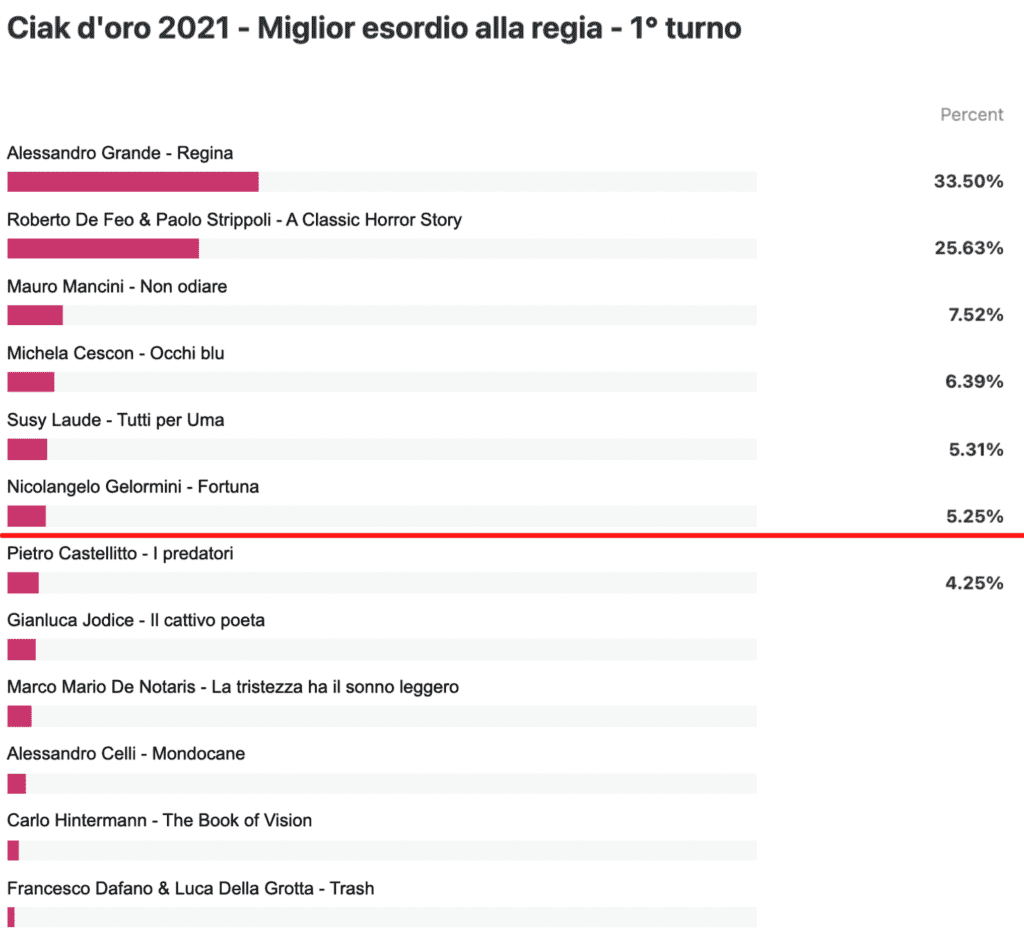Screen dimensions: 1024x947
Task: Select the Nicolangelo Gelormini - Fortuna label
Action: tap(133, 487)
